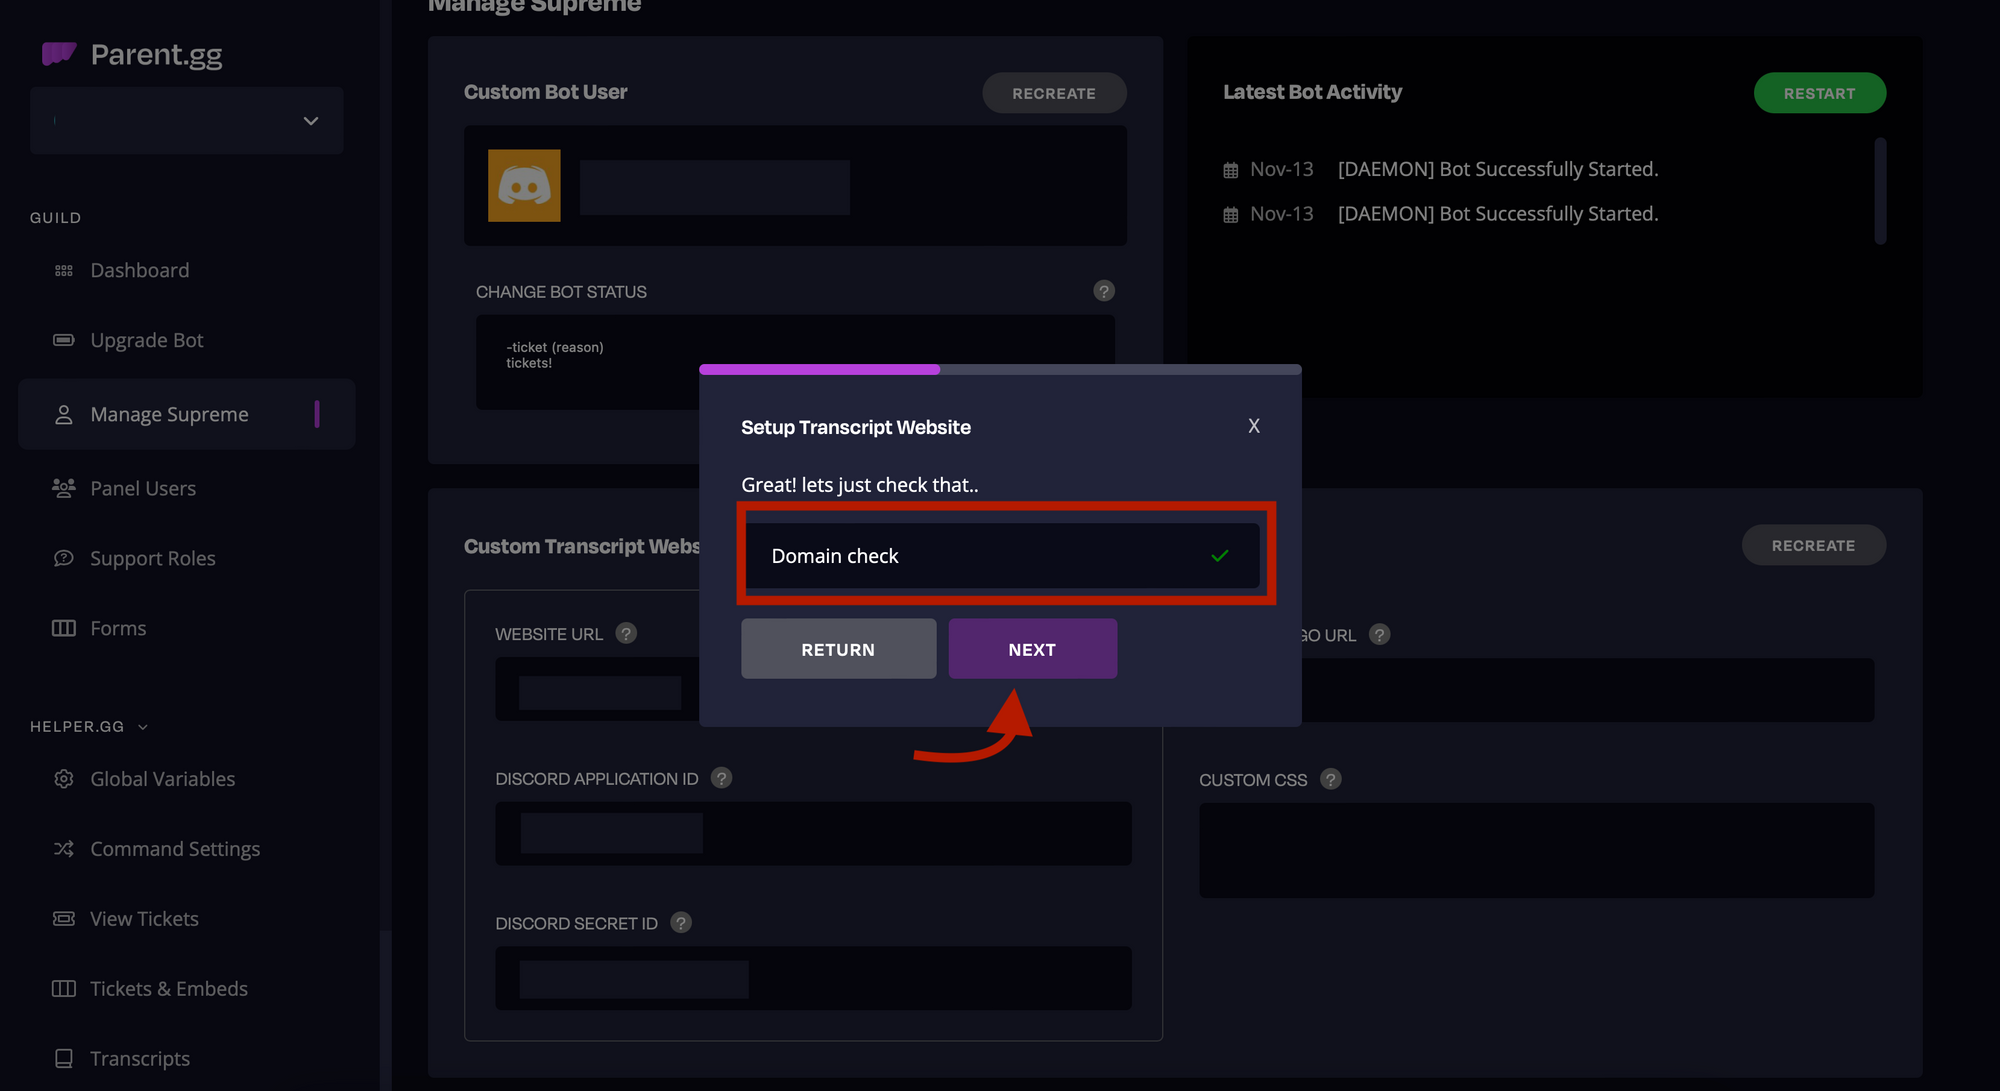This screenshot has width=2000, height=1091.
Task: Click the Manage Supreme user icon
Action: pos(64,414)
